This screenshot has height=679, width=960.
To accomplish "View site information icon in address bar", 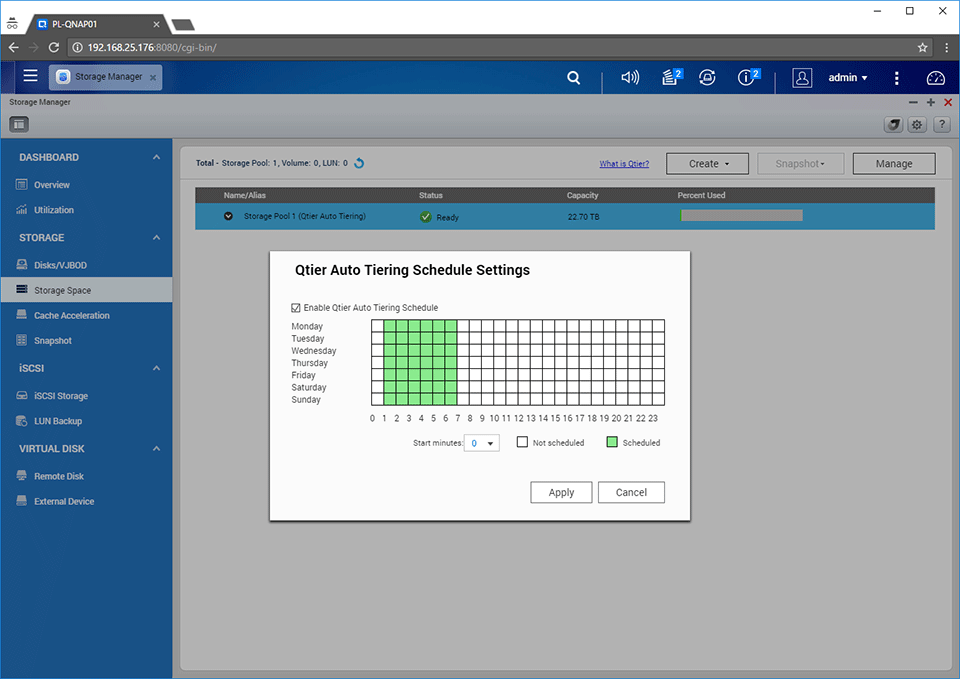I will pyautogui.click(x=78, y=47).
